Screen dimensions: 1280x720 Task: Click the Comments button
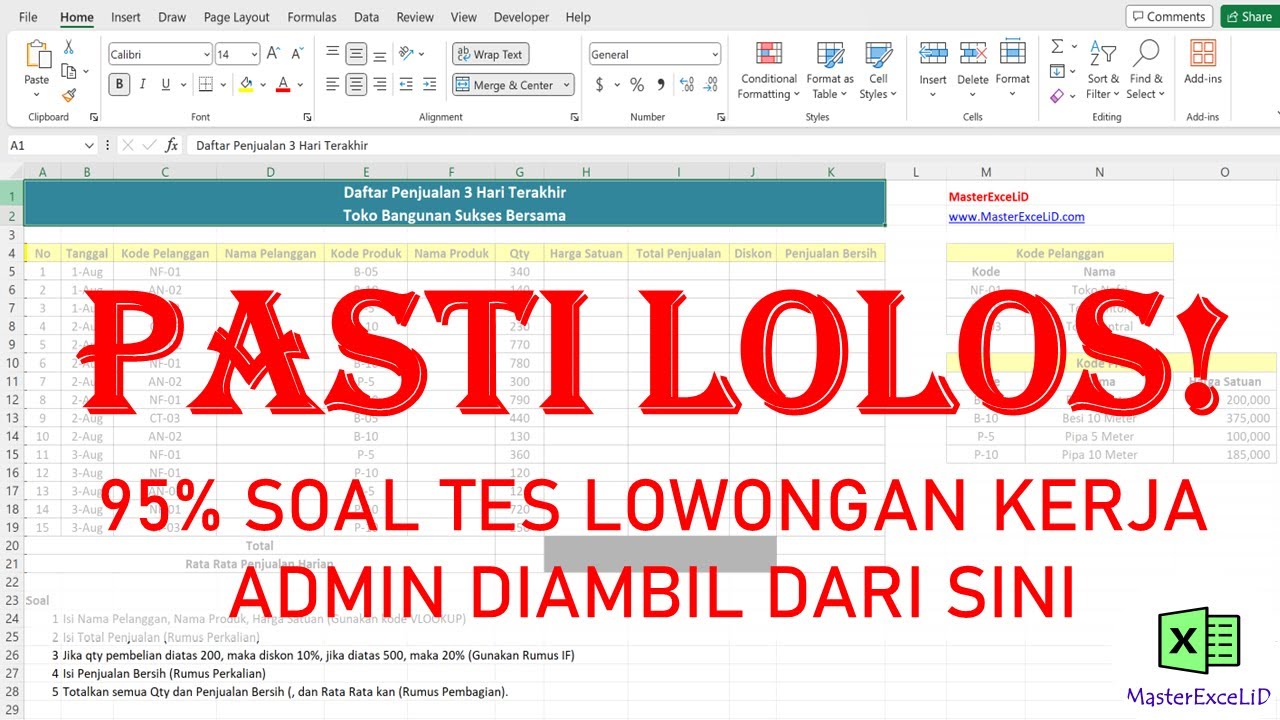pyautogui.click(x=1169, y=16)
